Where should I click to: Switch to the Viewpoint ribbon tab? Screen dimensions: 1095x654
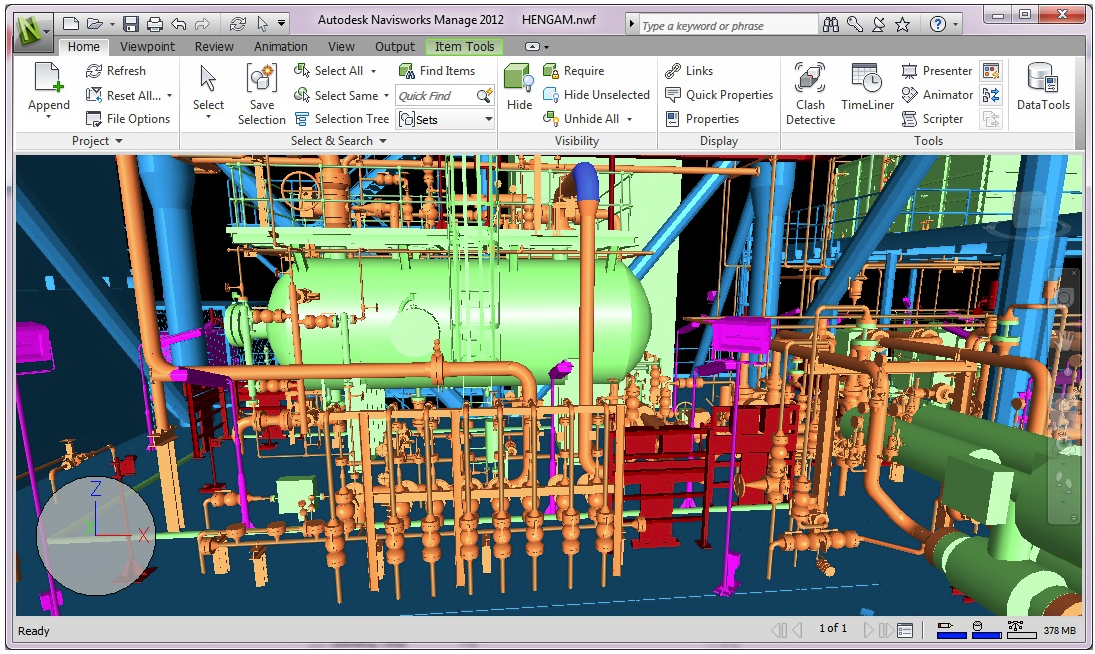coord(147,47)
